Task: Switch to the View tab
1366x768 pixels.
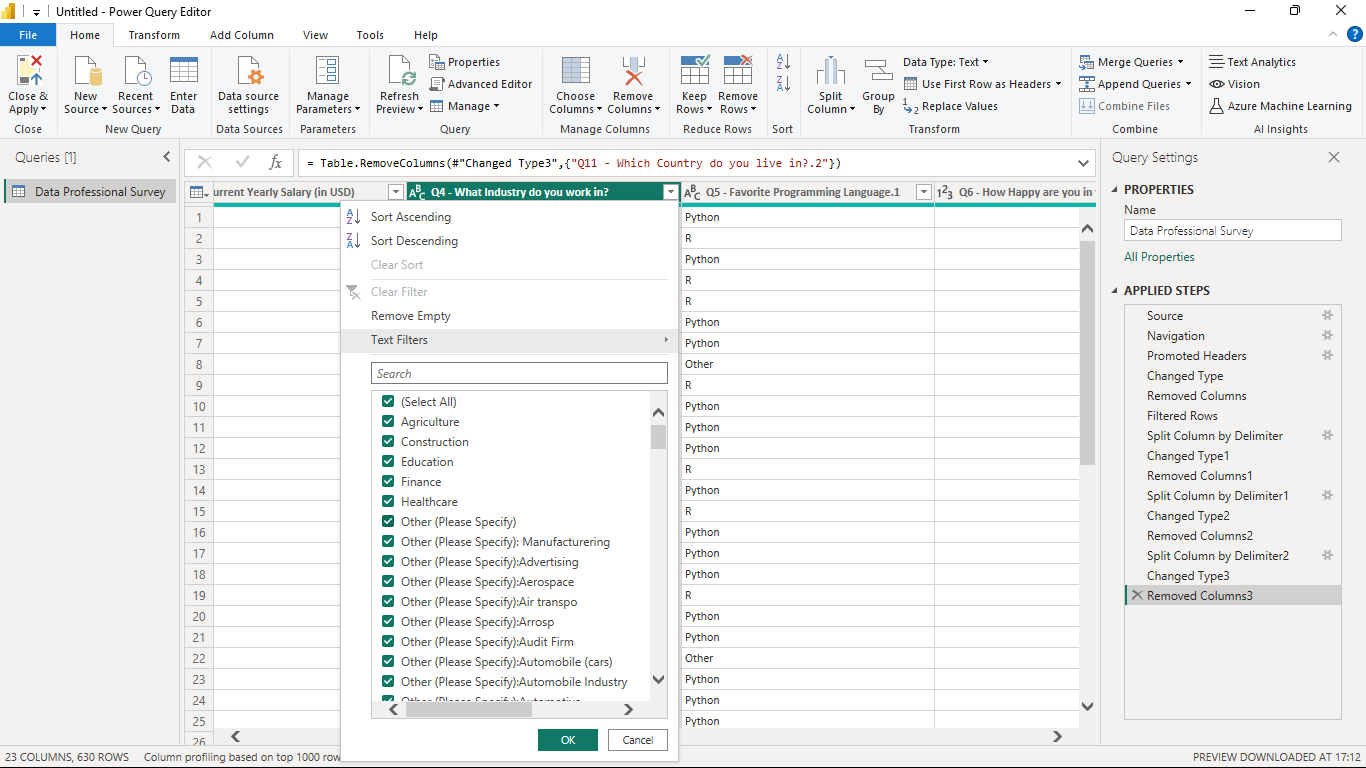Action: pos(315,35)
